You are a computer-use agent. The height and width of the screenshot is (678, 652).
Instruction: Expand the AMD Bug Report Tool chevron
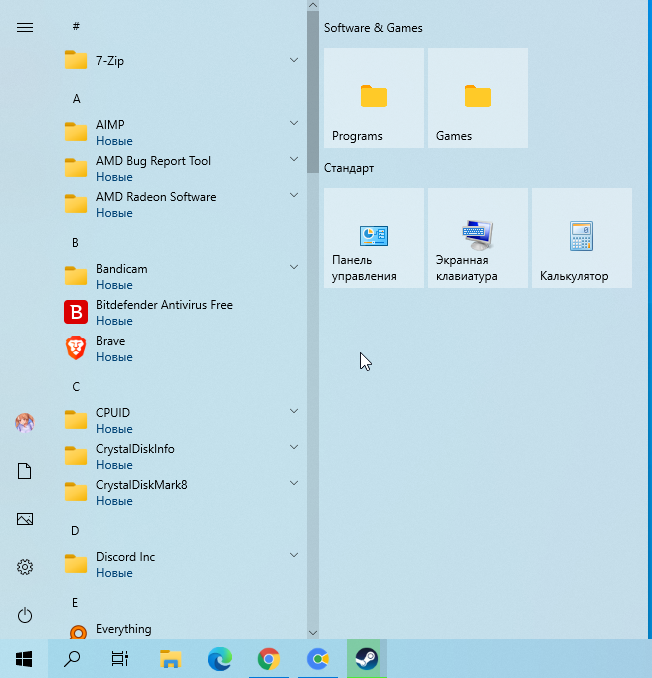(x=294, y=159)
